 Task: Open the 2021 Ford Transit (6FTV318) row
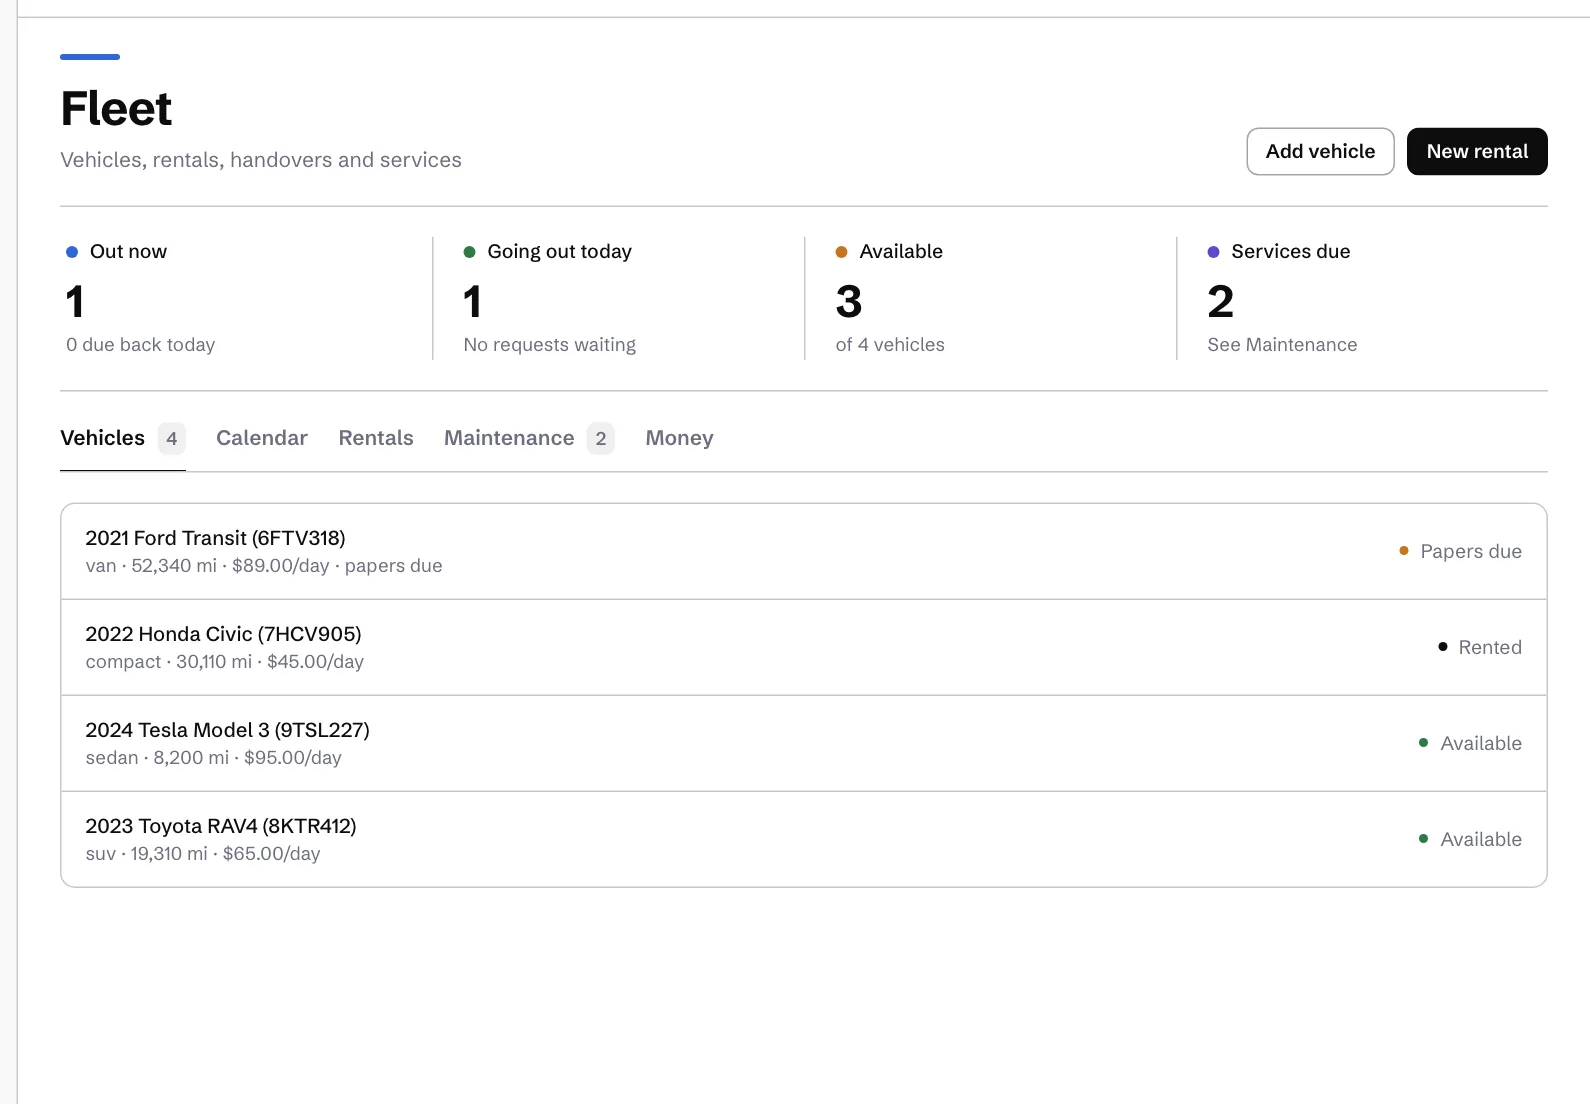tap(804, 551)
